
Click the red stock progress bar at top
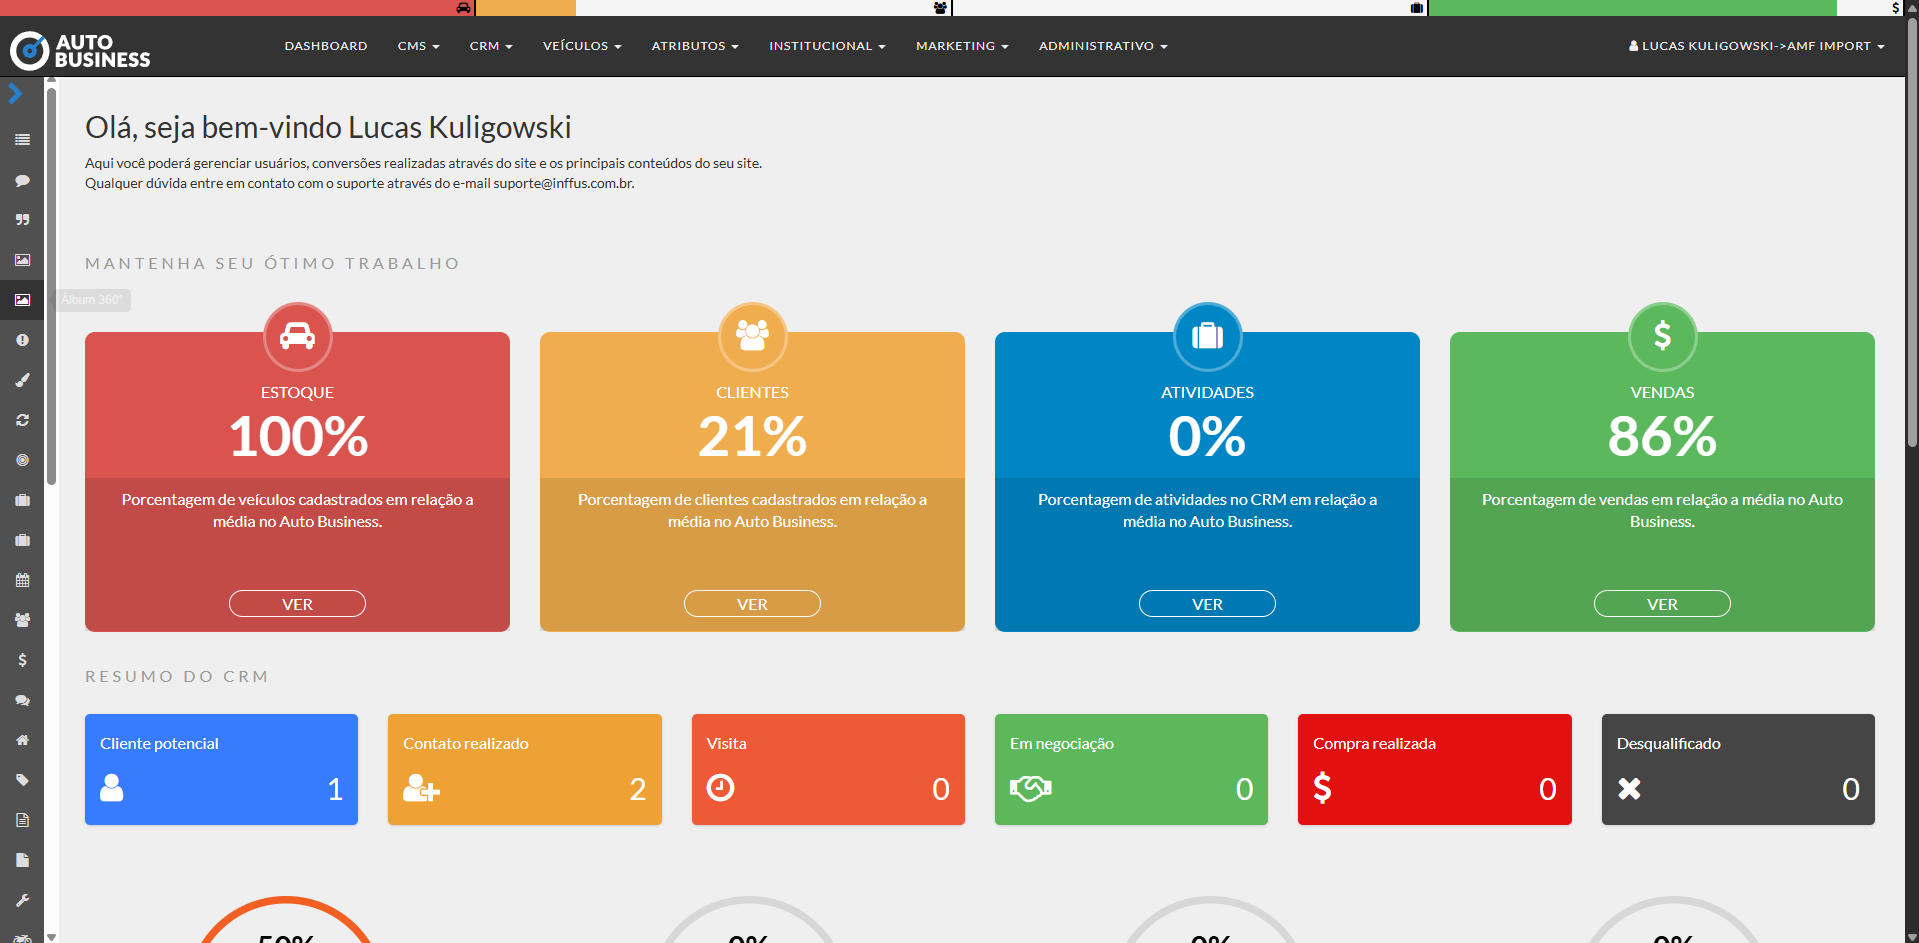pos(237,8)
